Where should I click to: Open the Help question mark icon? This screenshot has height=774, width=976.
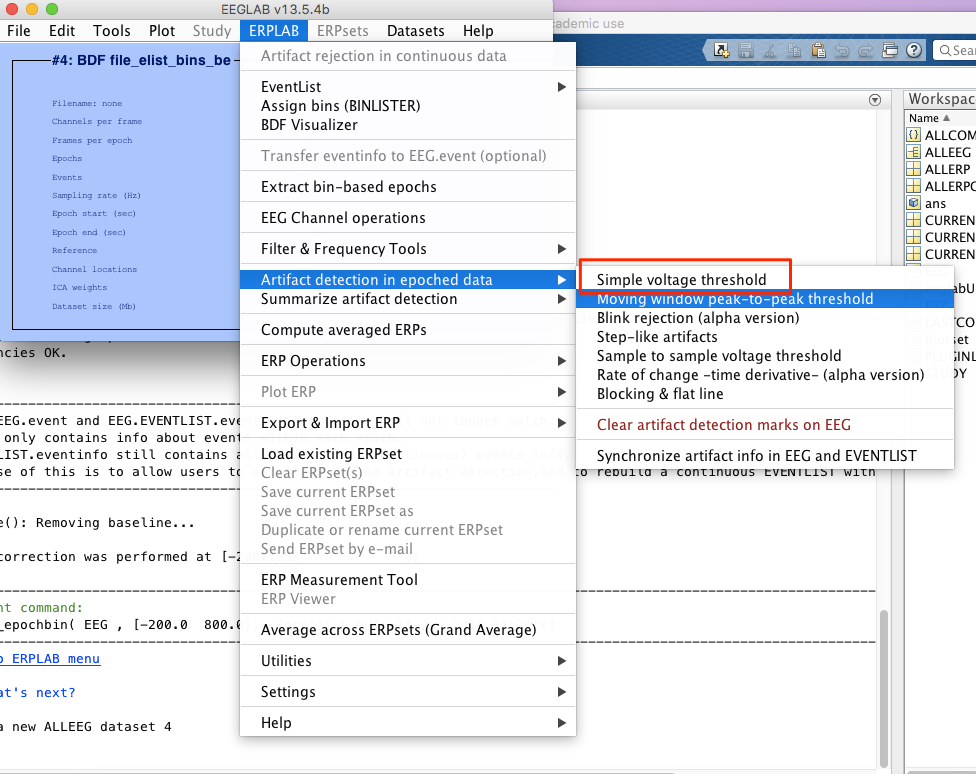pos(914,50)
